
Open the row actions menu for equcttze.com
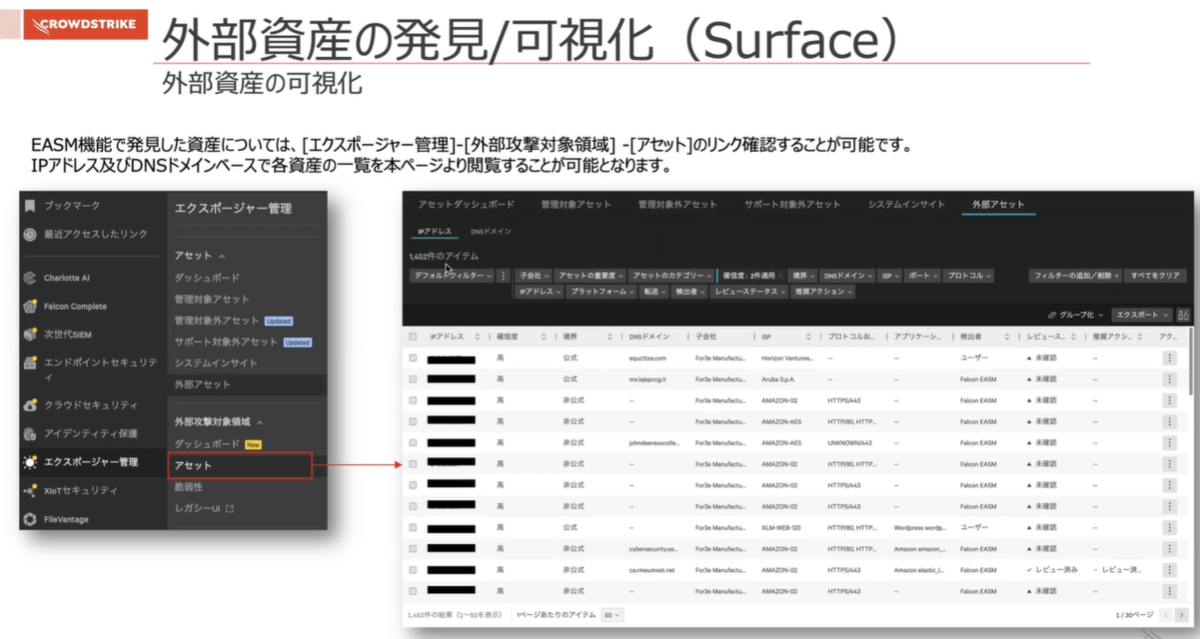pos(1170,357)
